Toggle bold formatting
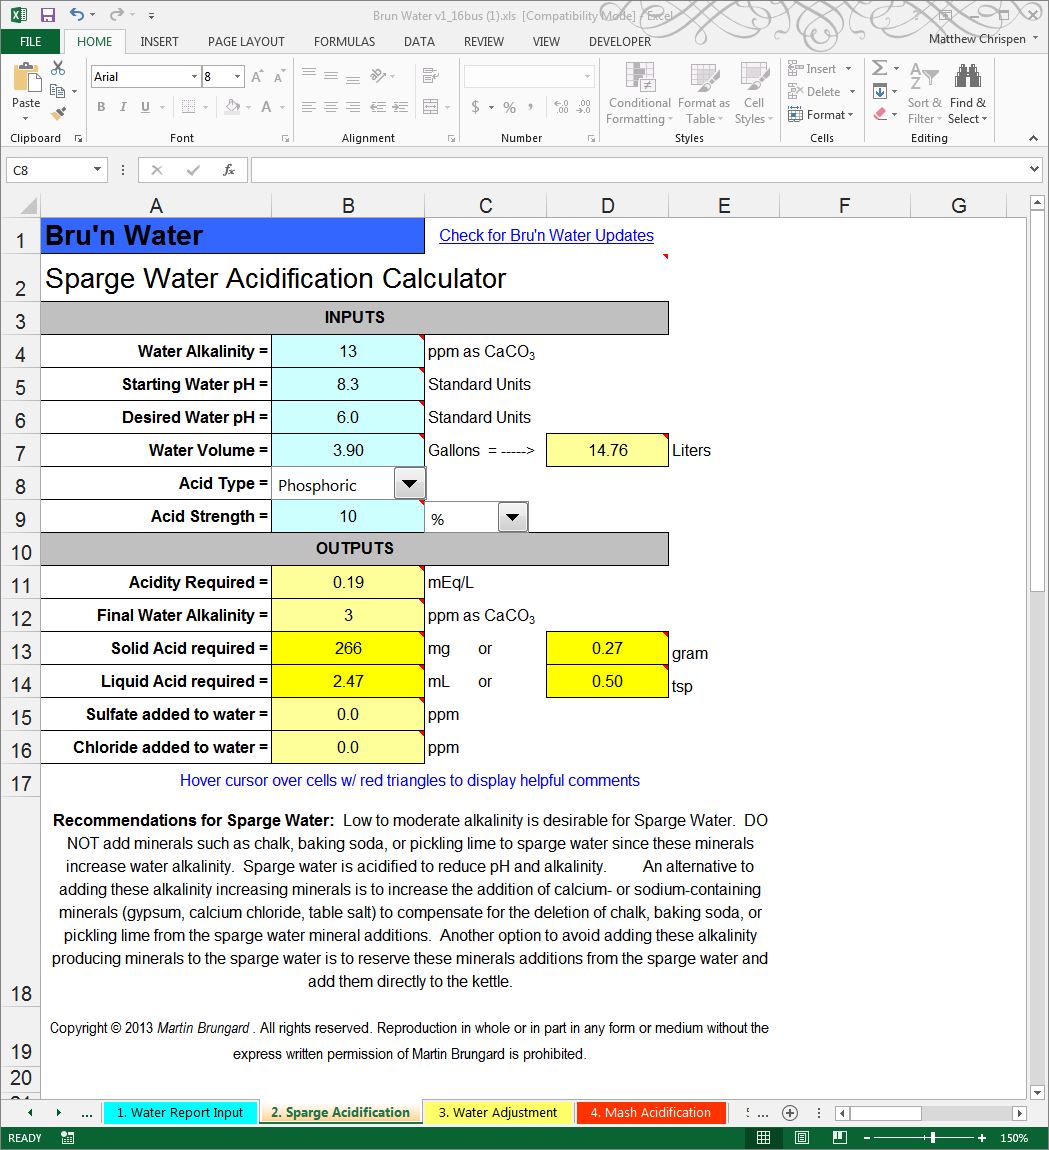The width and height of the screenshot is (1049, 1150). pyautogui.click(x=103, y=106)
